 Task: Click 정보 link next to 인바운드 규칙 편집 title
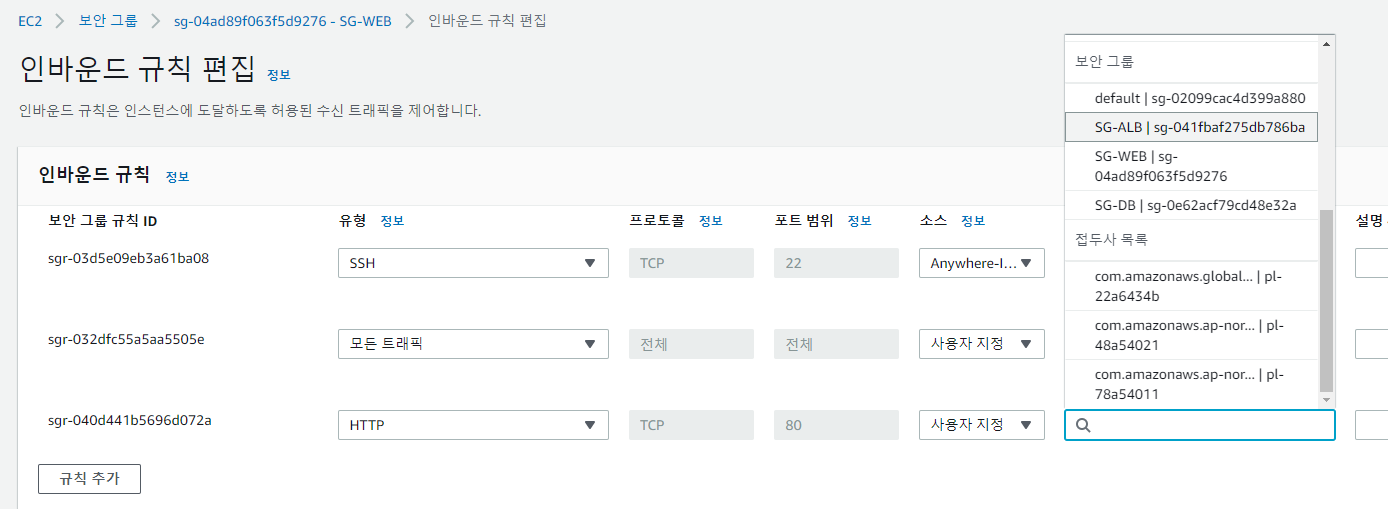pos(279,75)
